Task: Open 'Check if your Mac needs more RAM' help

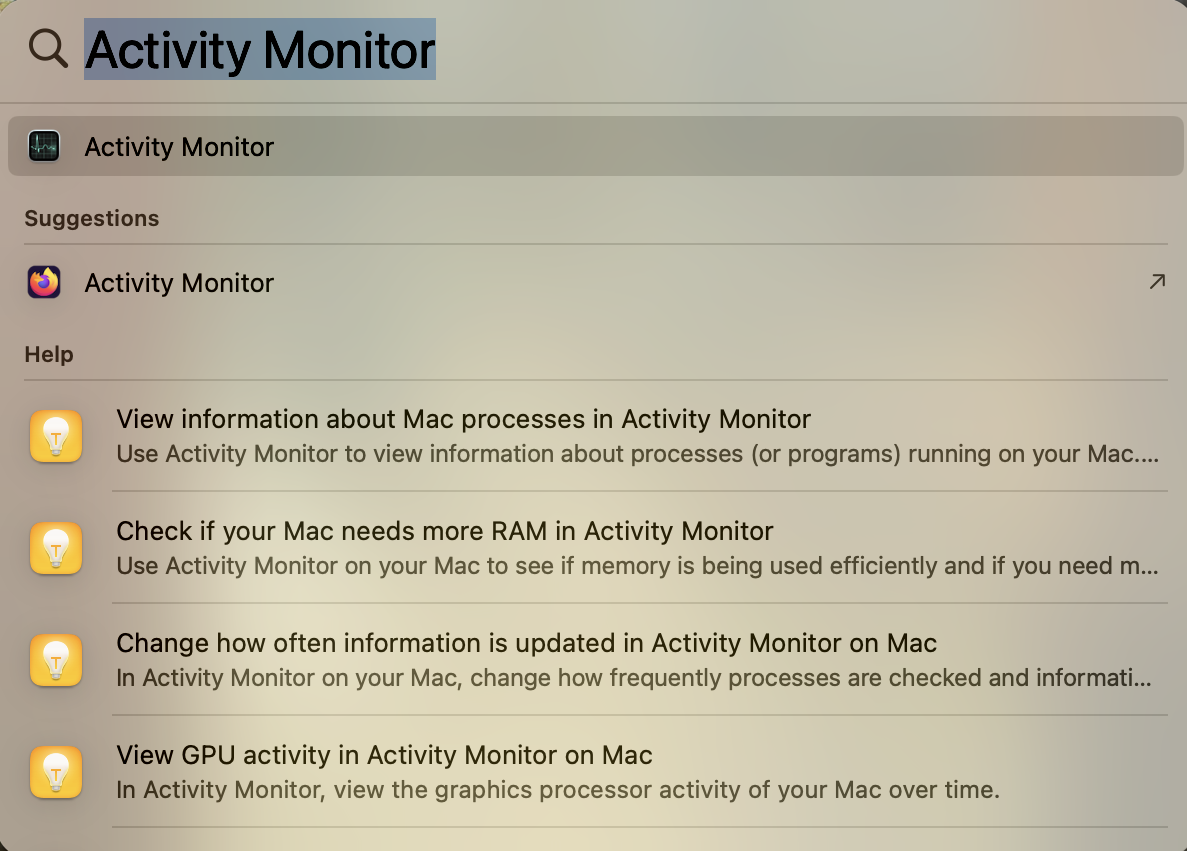Action: click(x=445, y=531)
